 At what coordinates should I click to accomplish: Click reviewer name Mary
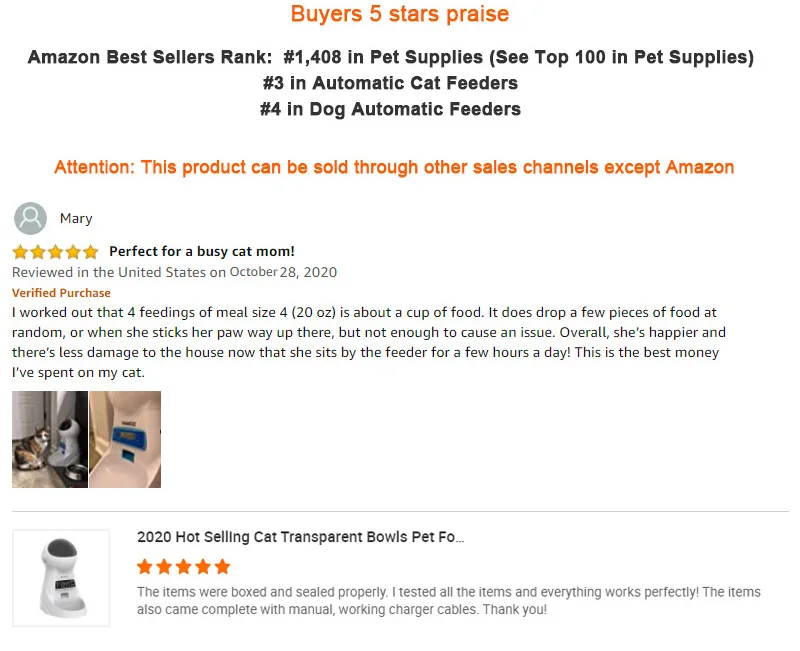[76, 218]
